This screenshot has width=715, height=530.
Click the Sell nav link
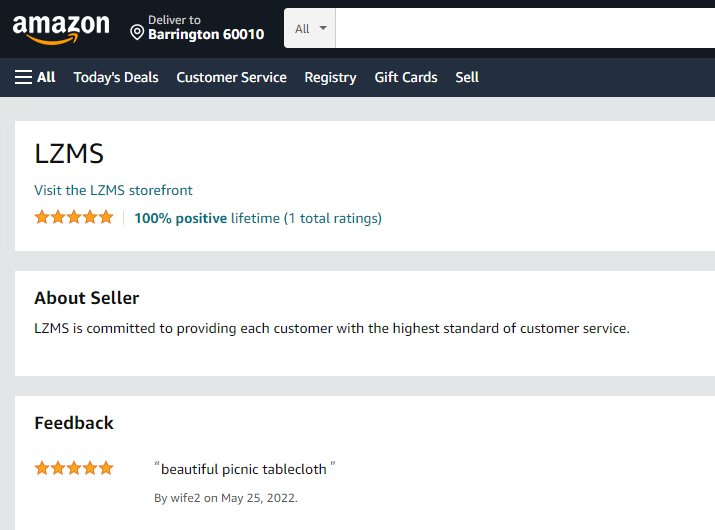click(467, 77)
